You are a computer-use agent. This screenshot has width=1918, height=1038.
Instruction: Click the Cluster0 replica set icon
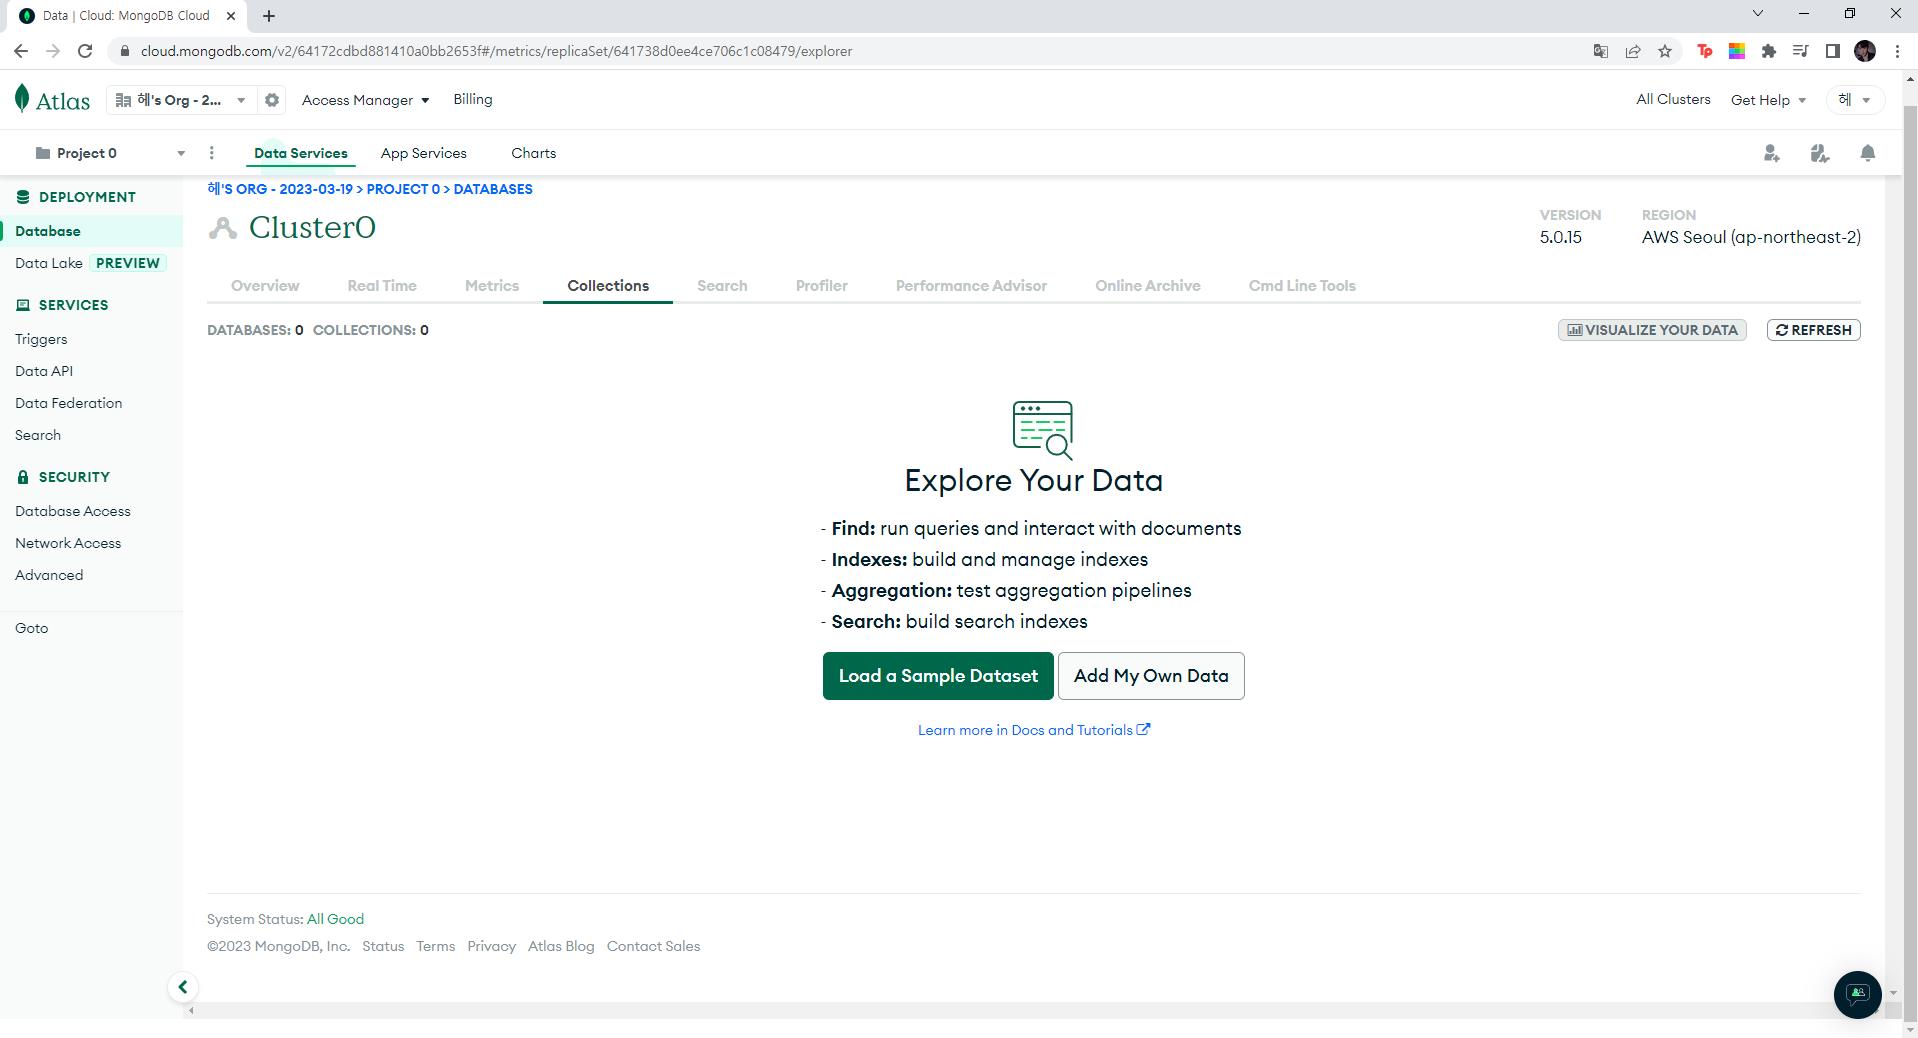222,228
